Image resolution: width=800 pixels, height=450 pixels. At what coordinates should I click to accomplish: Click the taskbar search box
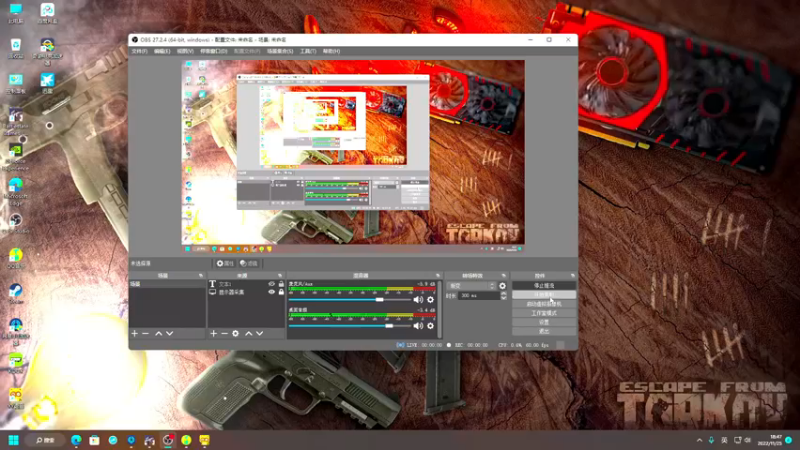45,440
